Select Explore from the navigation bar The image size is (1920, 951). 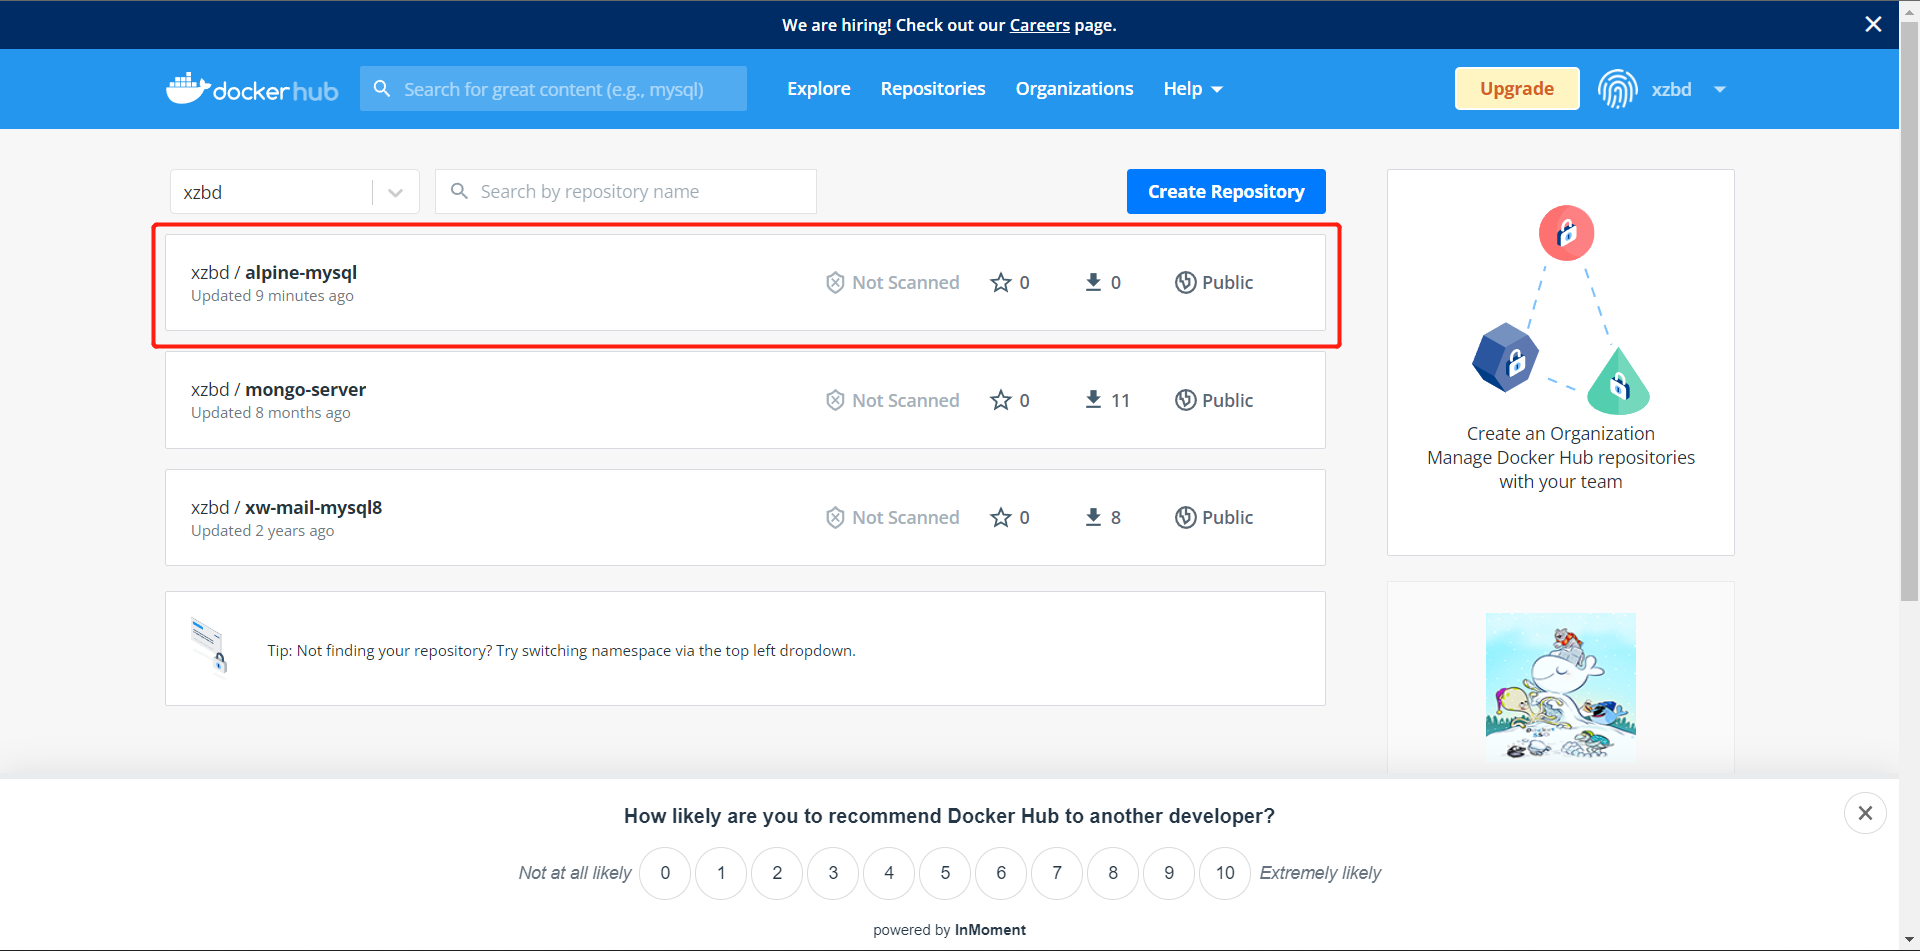coord(818,88)
